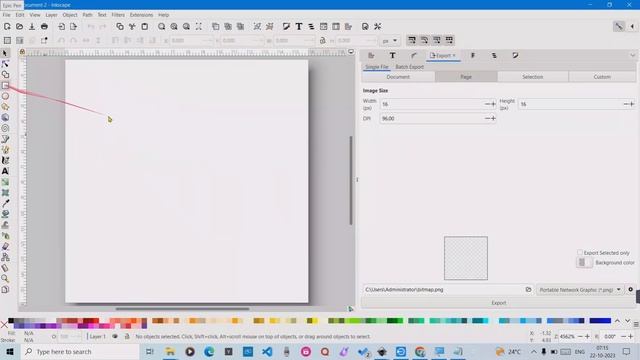Click the Paste clipboard icon
This screenshot has height=360, width=640.
click(144, 27)
